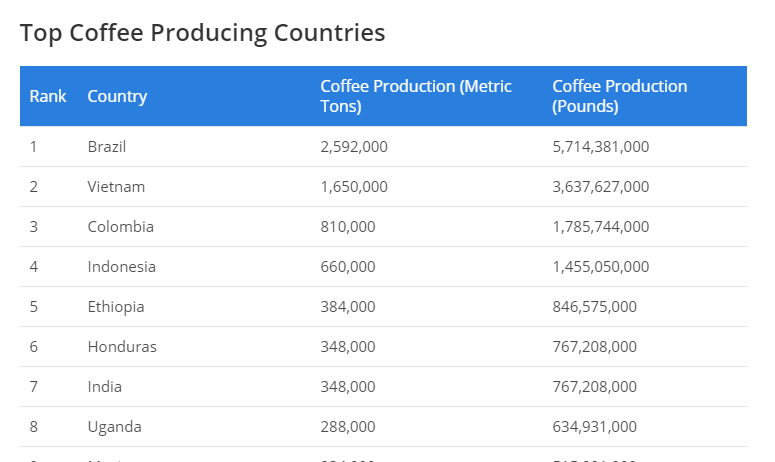775x462 pixels.
Task: Select the Vietnam country cell
Action: pyautogui.click(x=116, y=187)
